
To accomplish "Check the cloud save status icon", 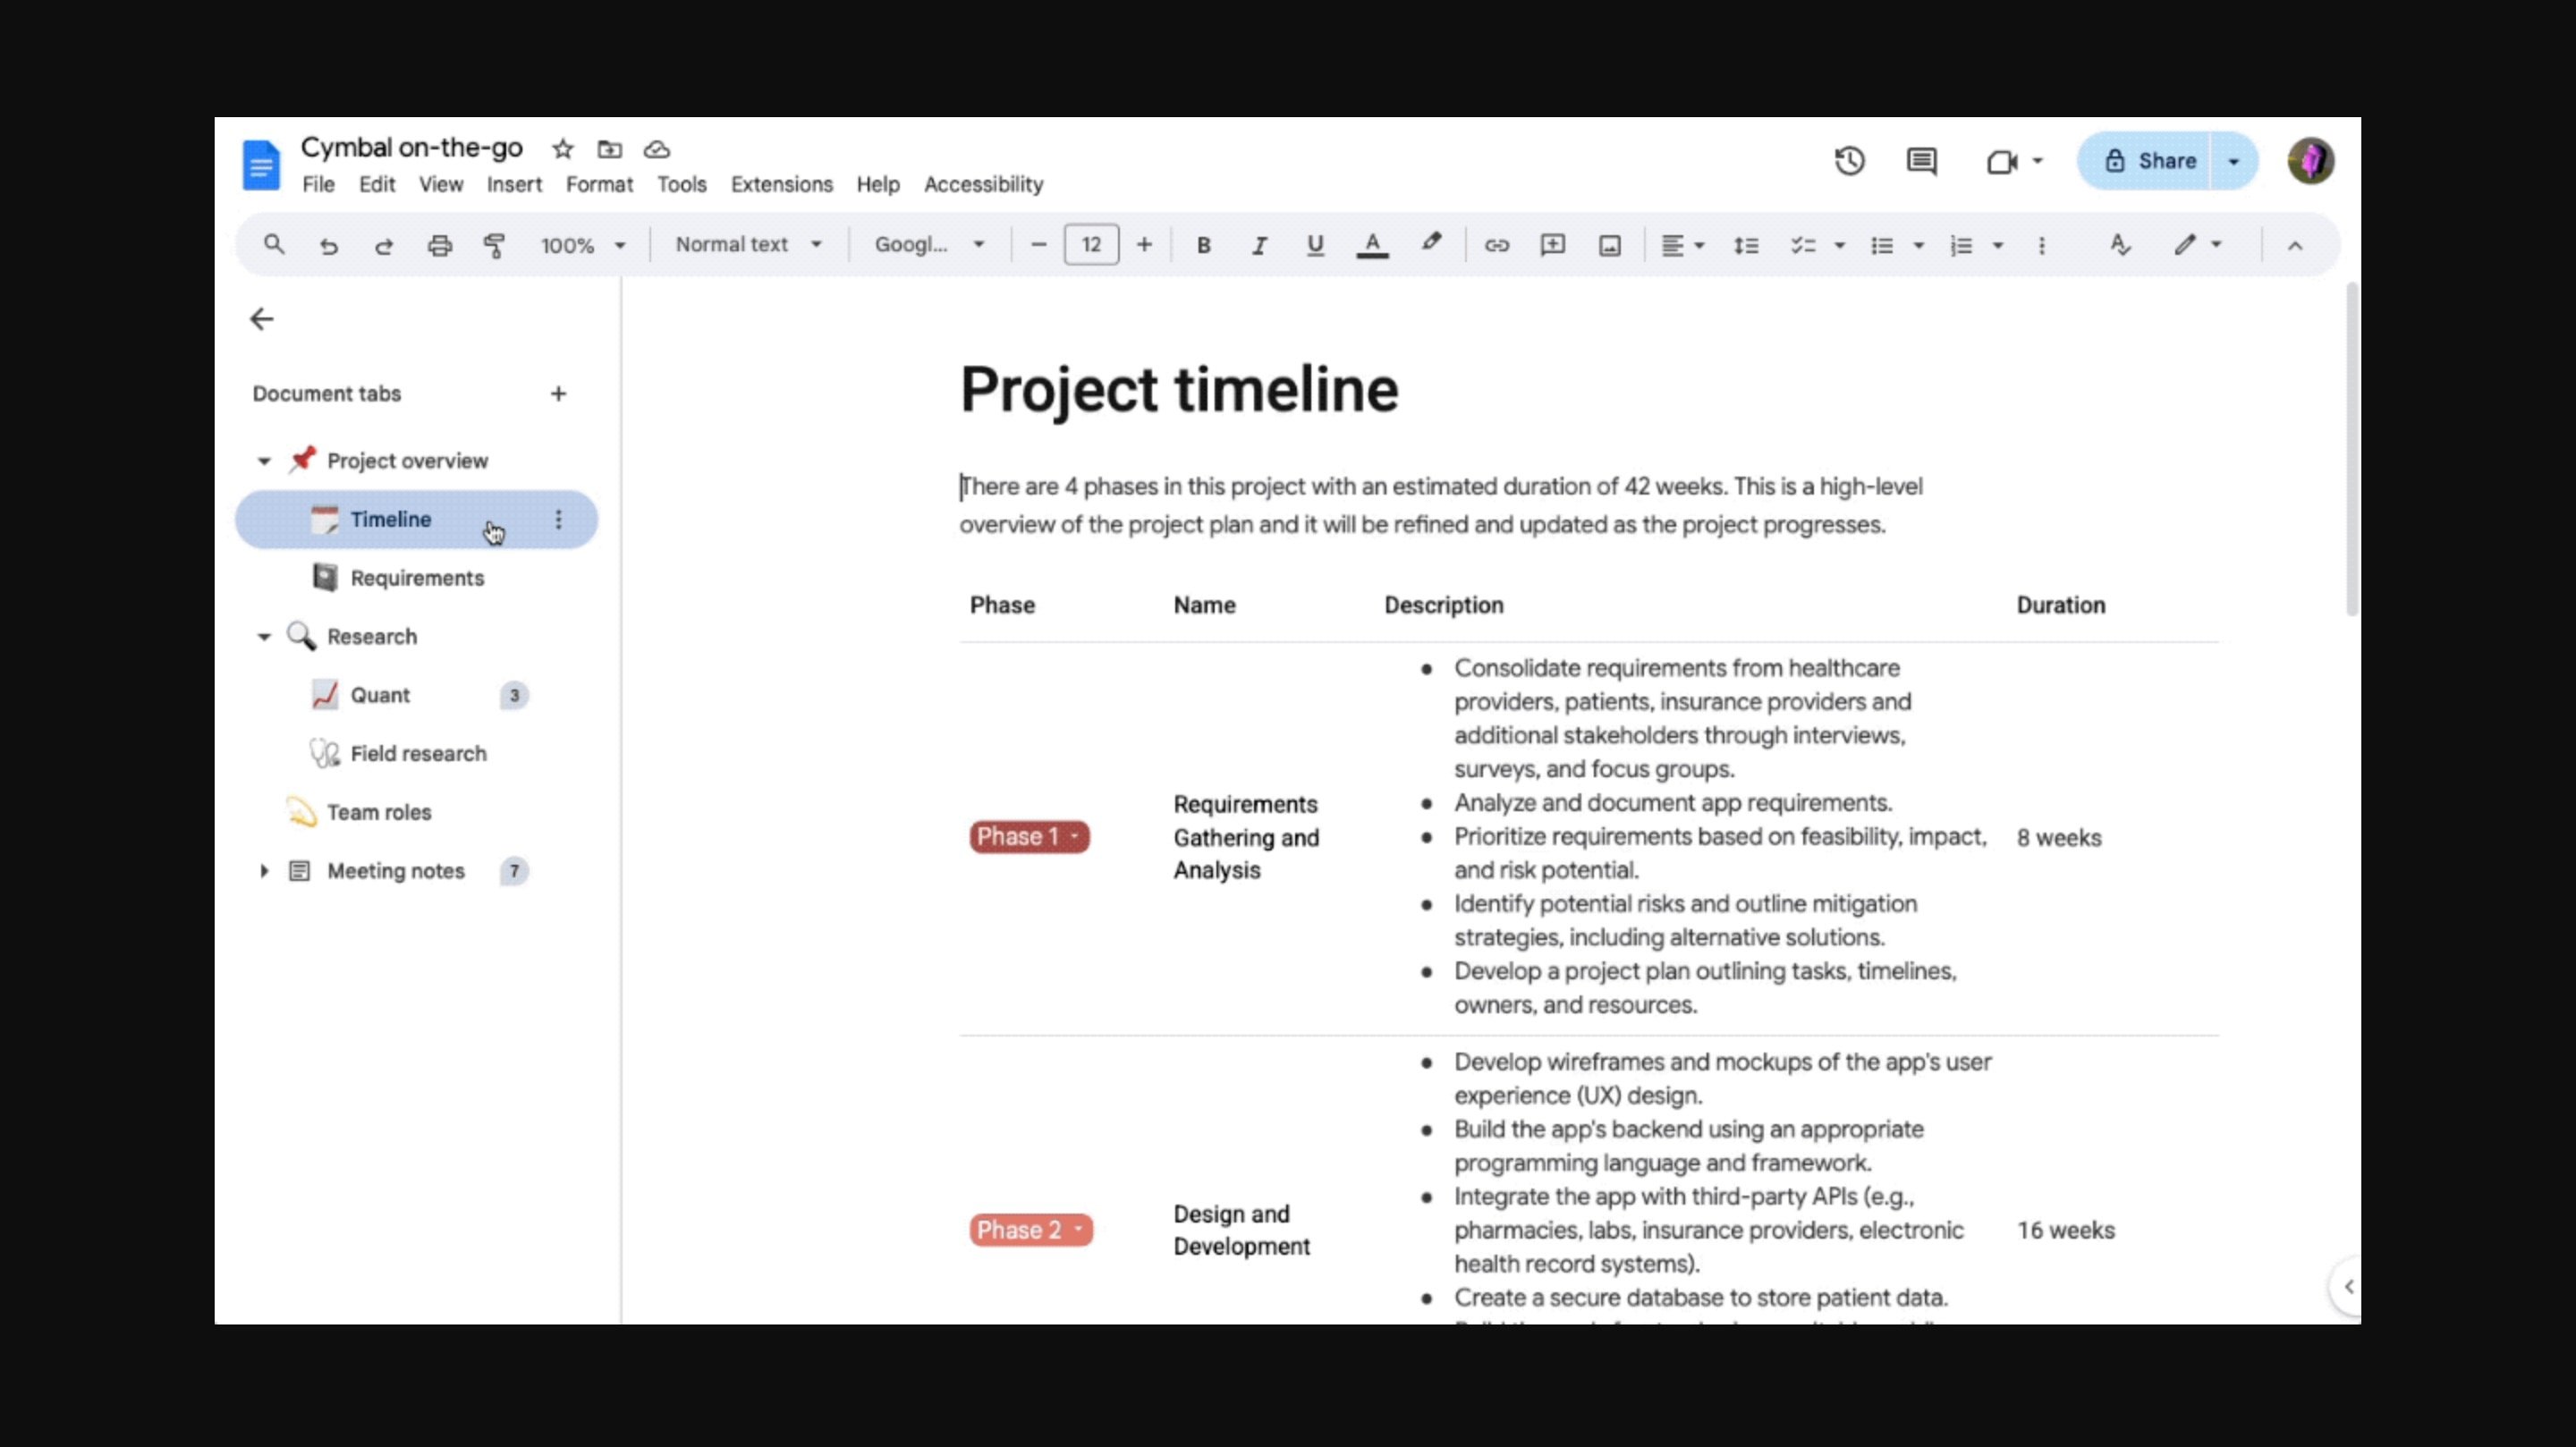I will pos(656,149).
